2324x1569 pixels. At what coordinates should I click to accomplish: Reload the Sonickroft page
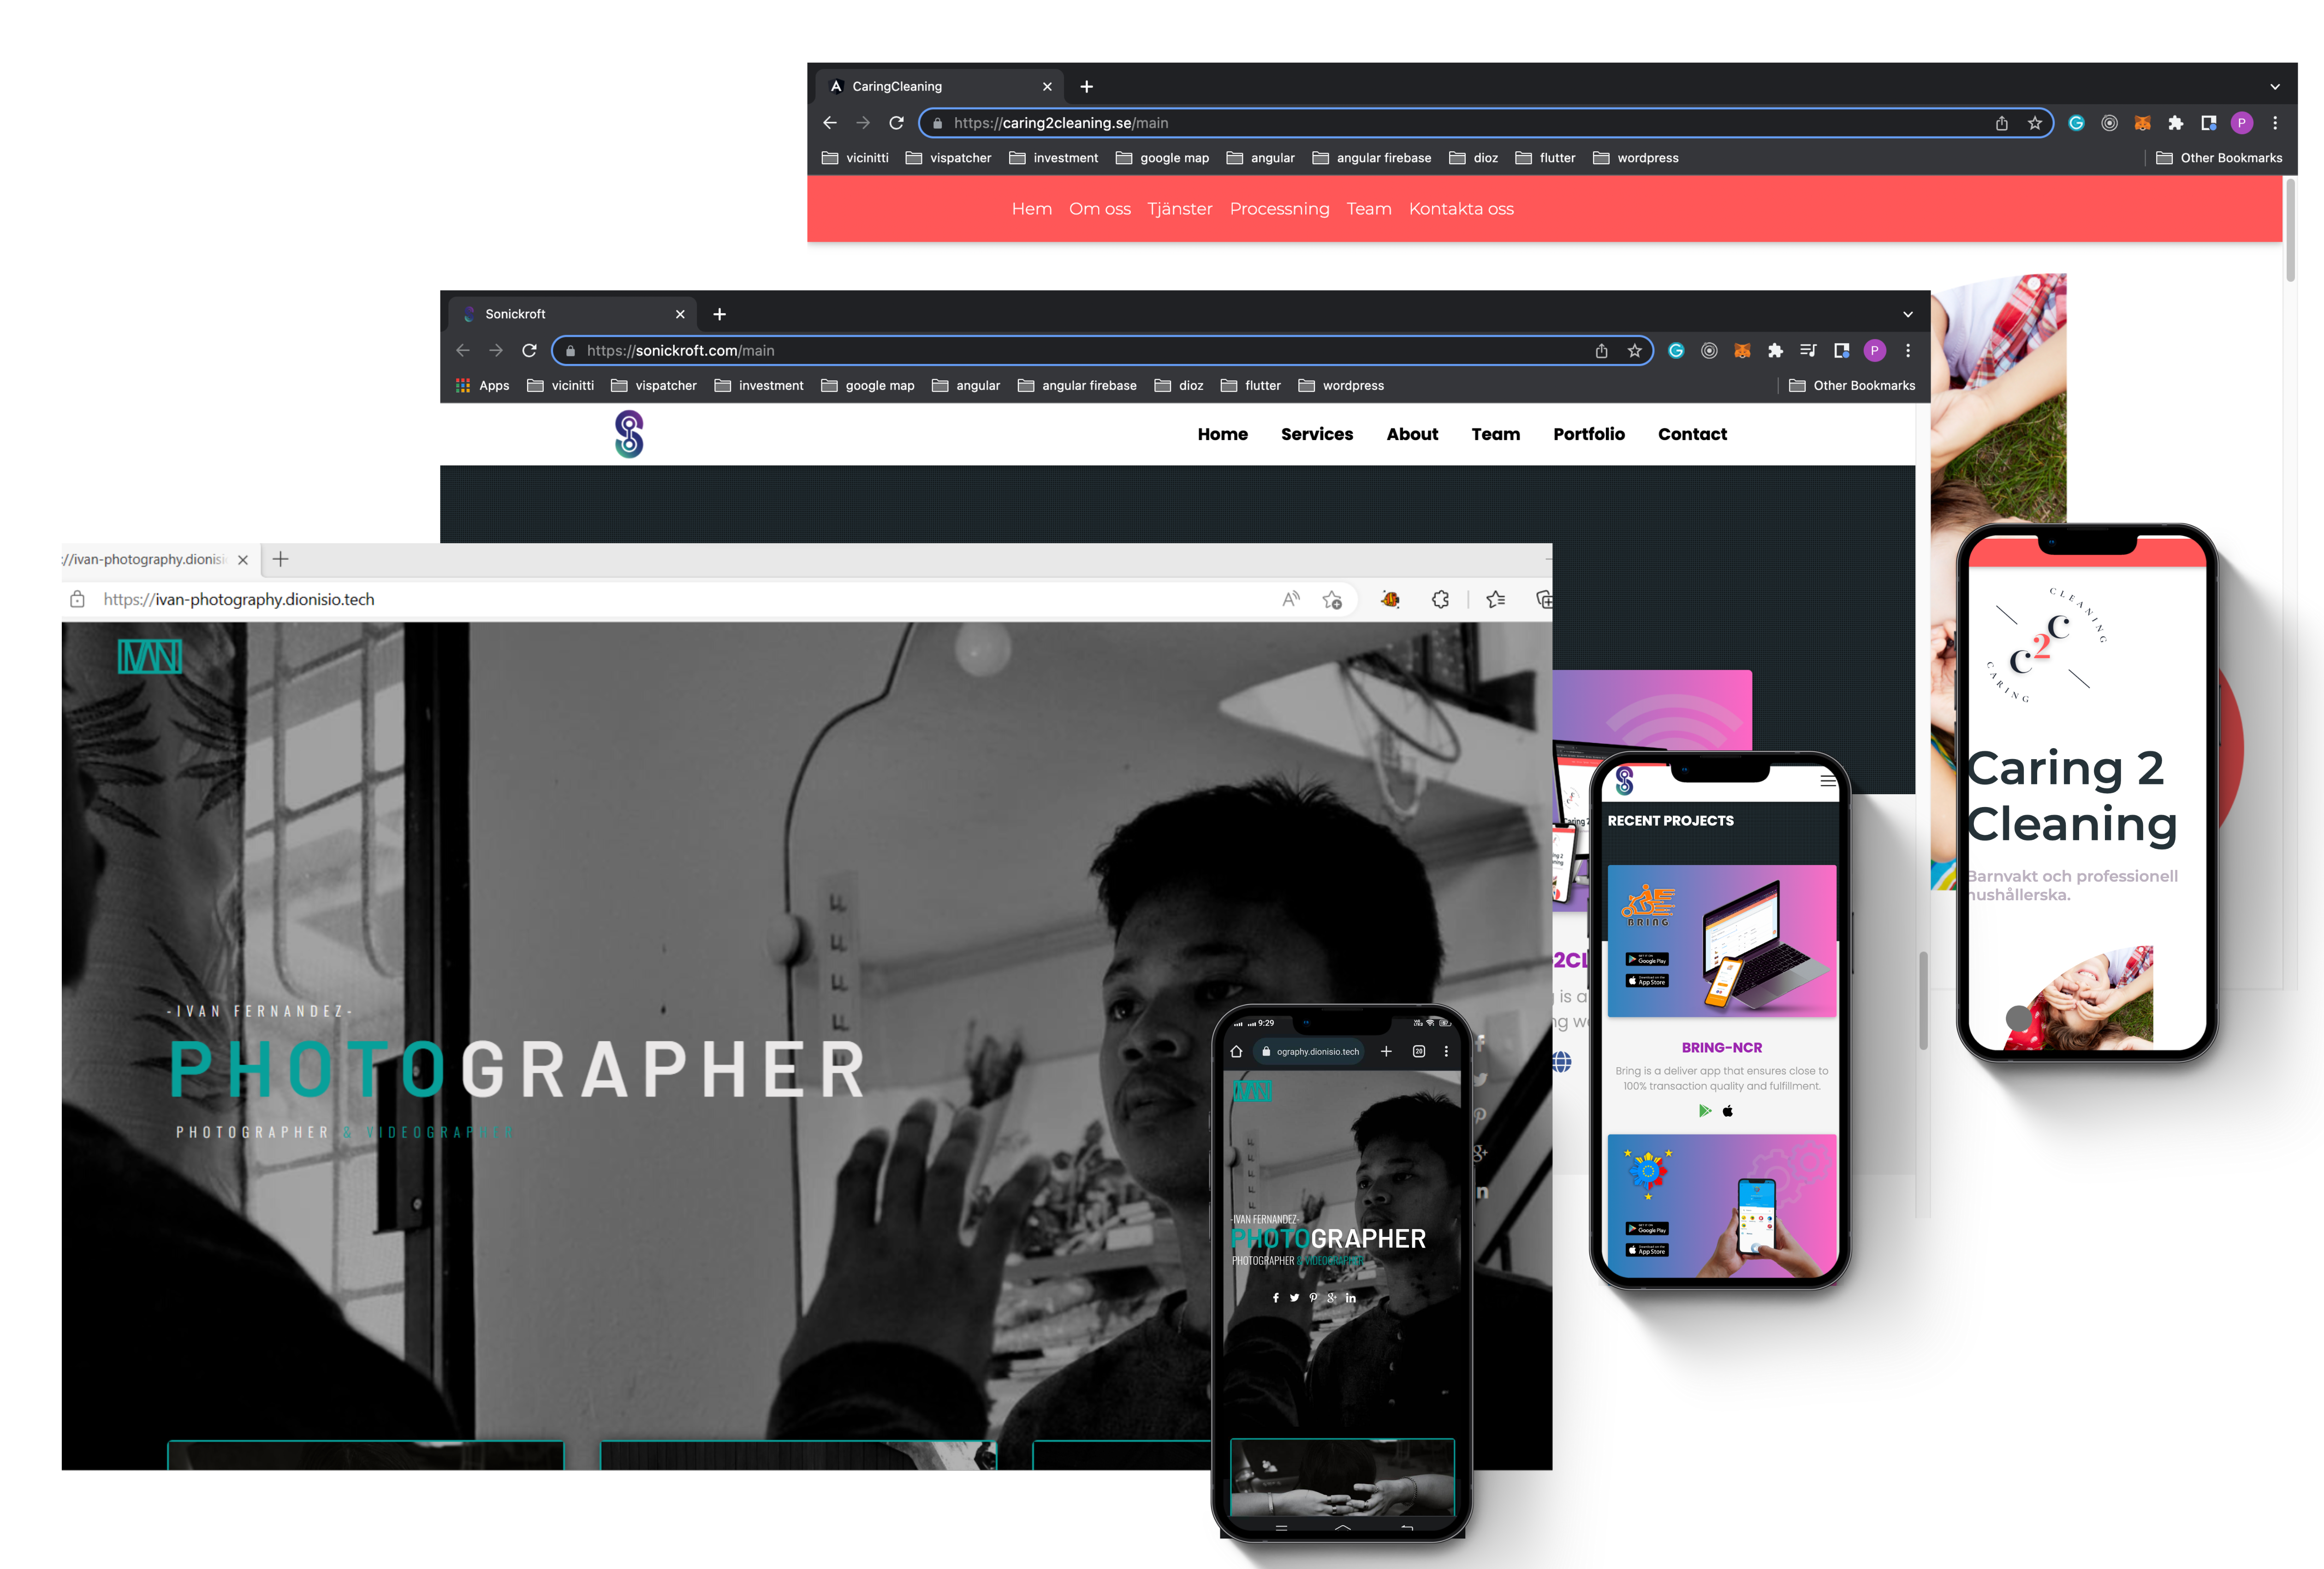[x=529, y=351]
